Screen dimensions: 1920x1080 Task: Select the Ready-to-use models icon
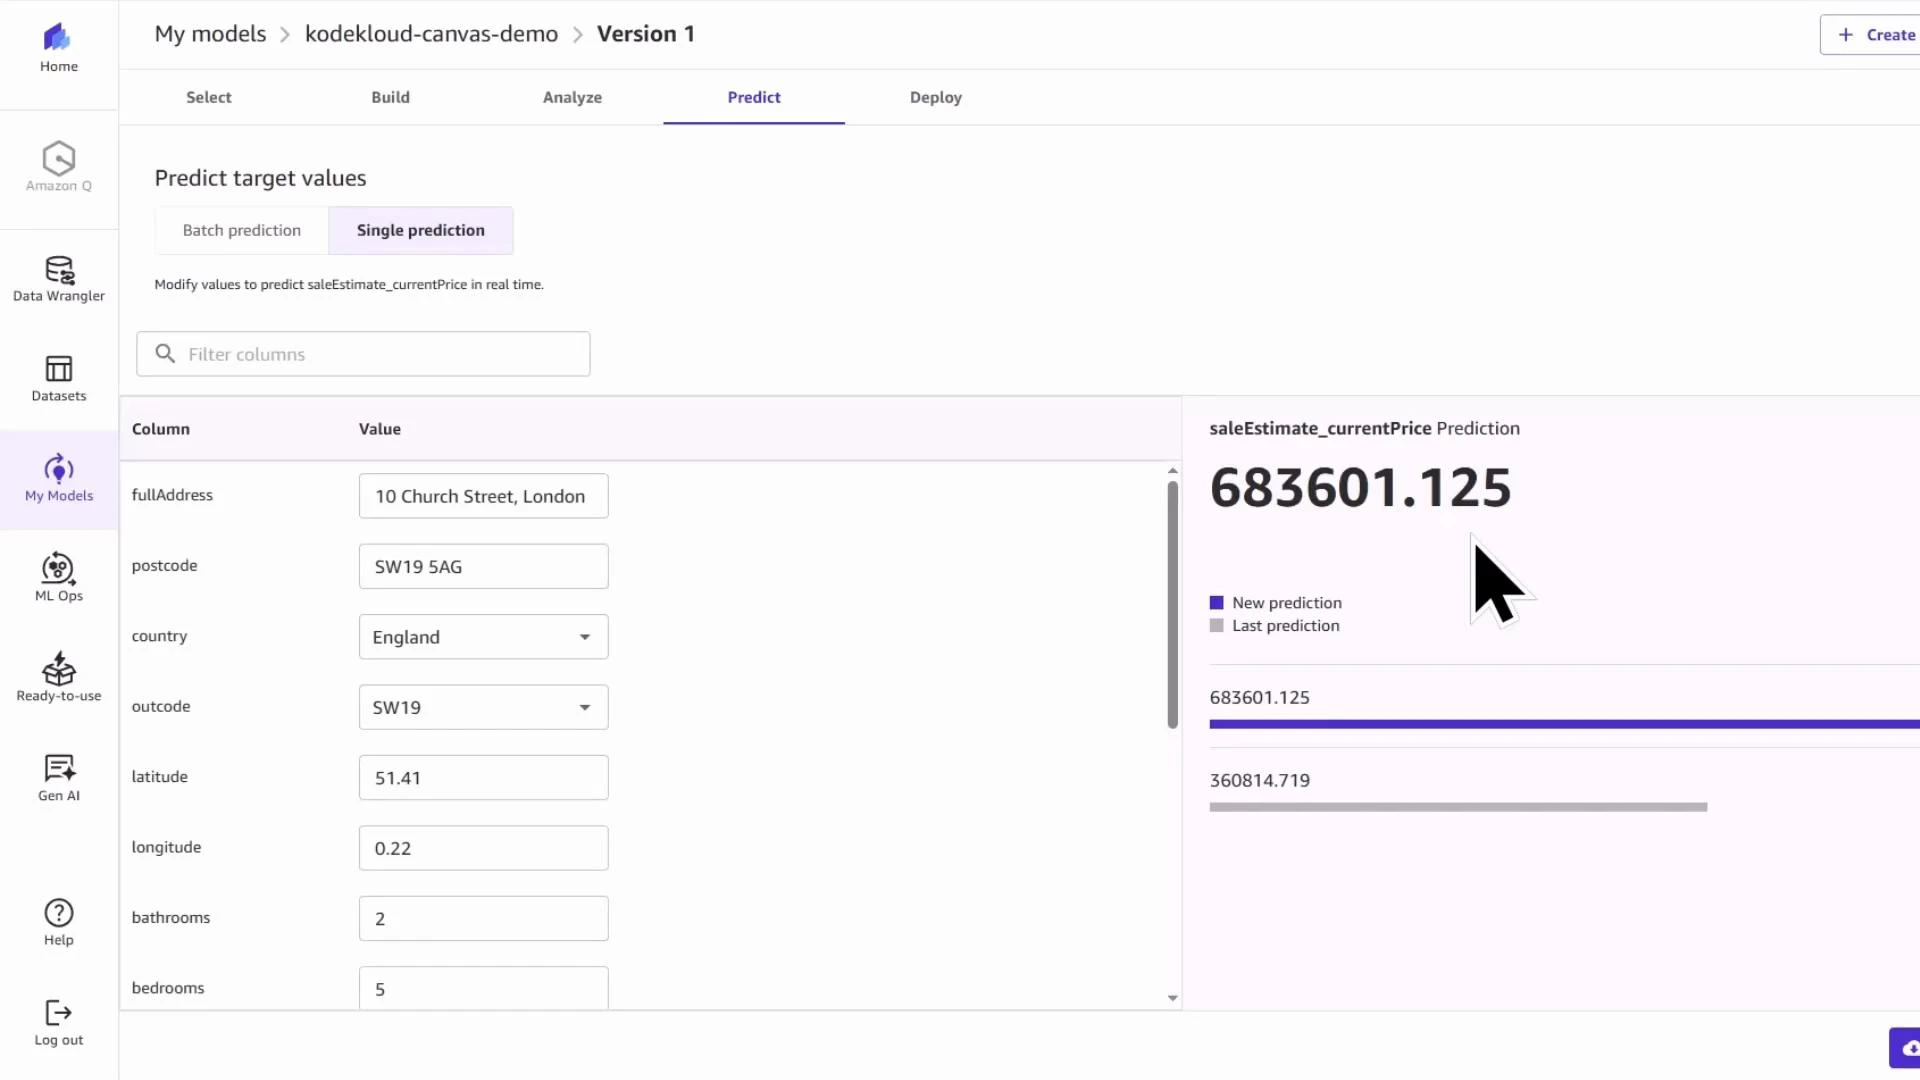(58, 676)
